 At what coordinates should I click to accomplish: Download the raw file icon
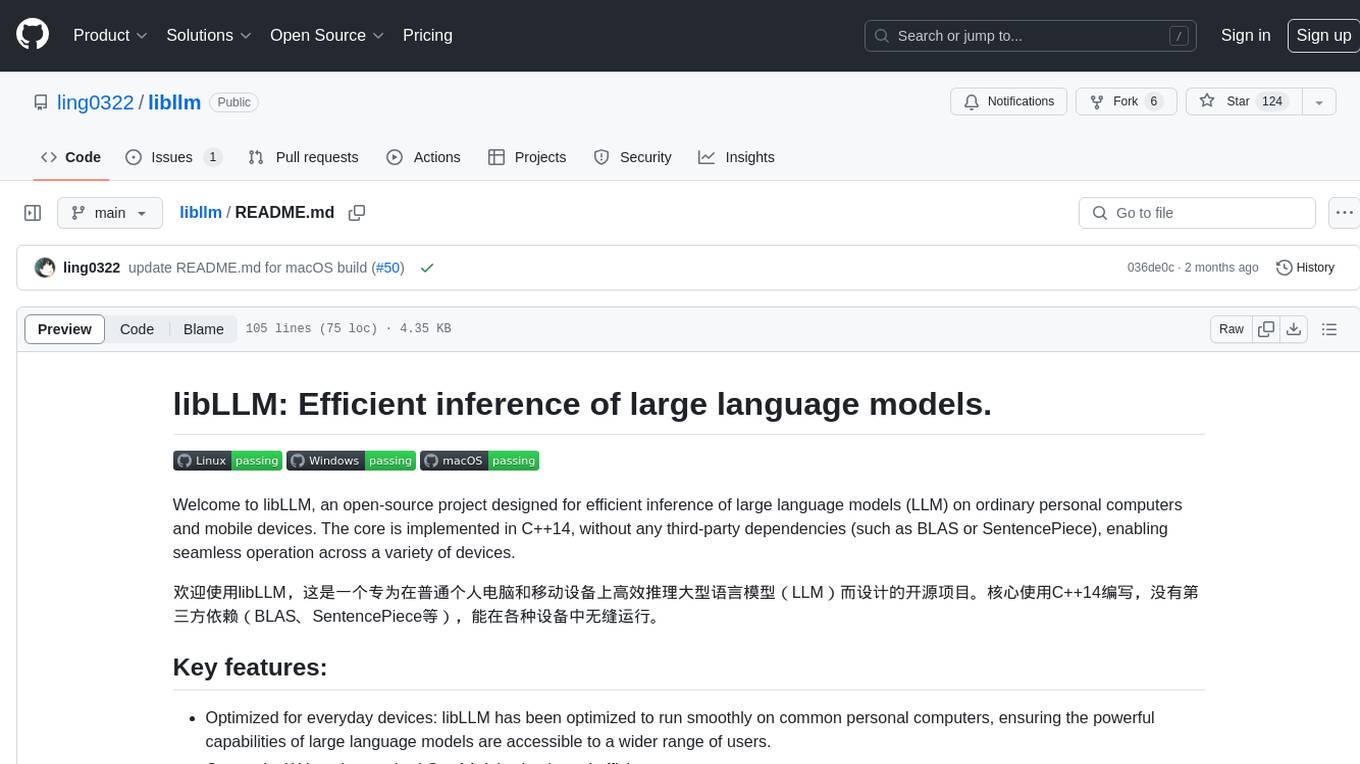(x=1293, y=329)
